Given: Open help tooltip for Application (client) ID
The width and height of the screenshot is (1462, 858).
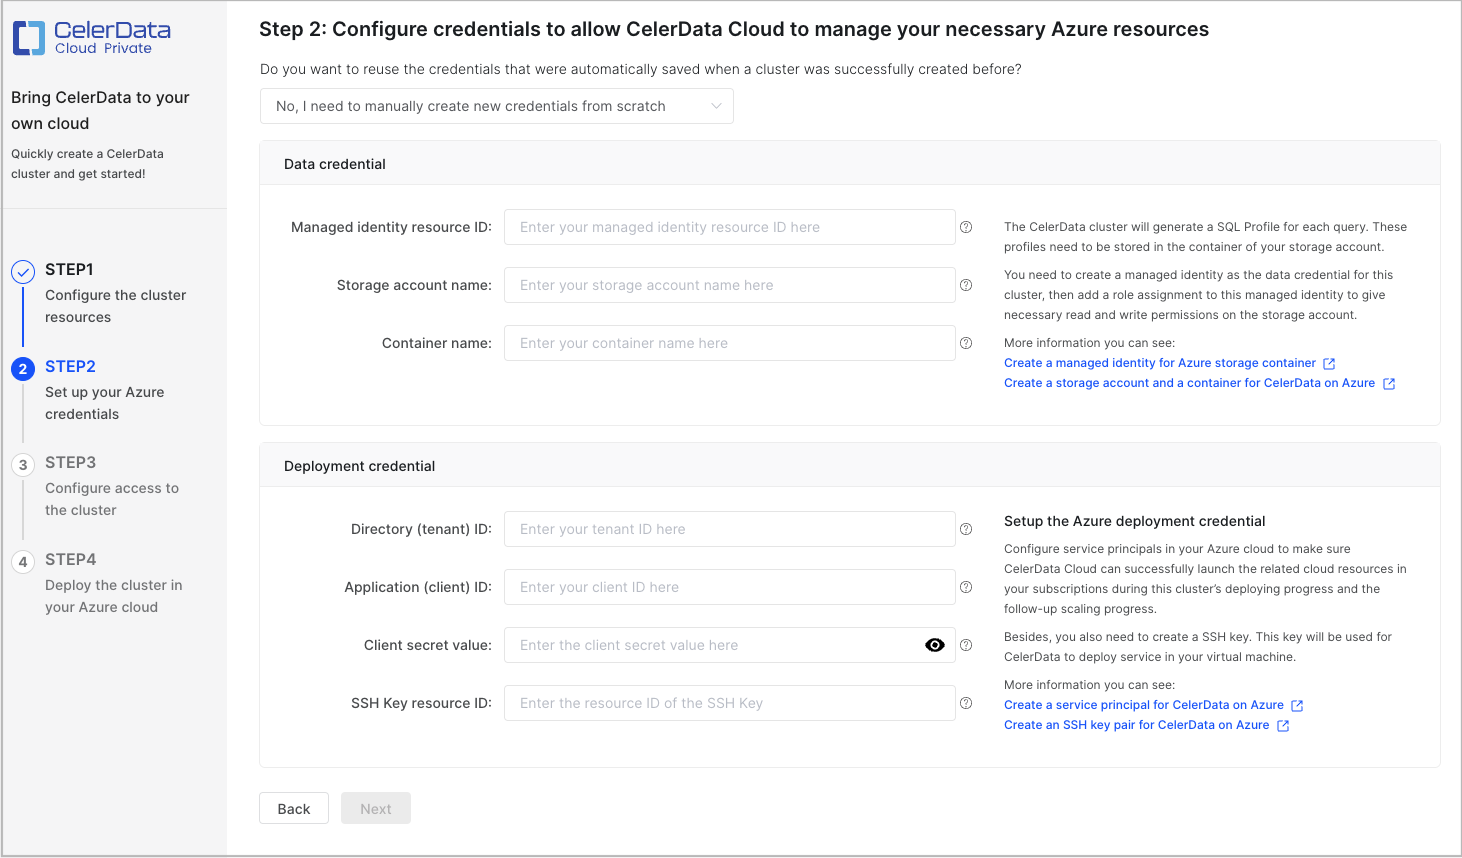Looking at the screenshot, I should tap(965, 587).
